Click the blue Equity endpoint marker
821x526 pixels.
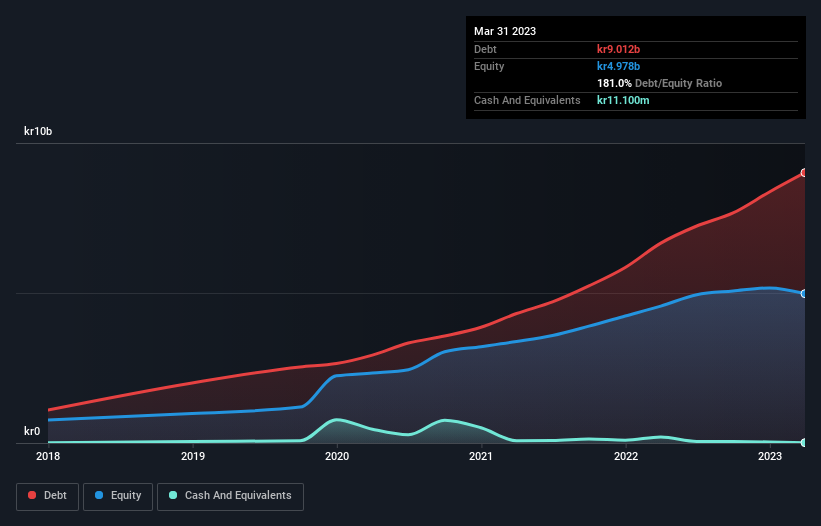click(x=804, y=294)
